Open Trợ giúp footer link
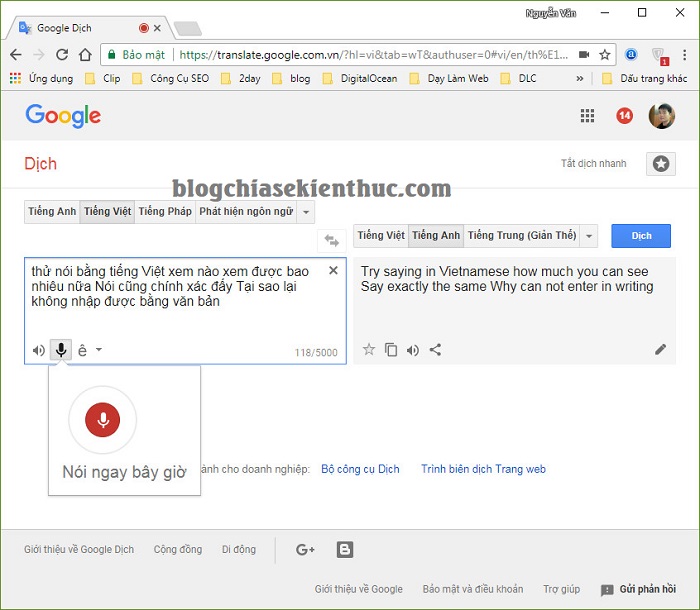 pos(562,589)
